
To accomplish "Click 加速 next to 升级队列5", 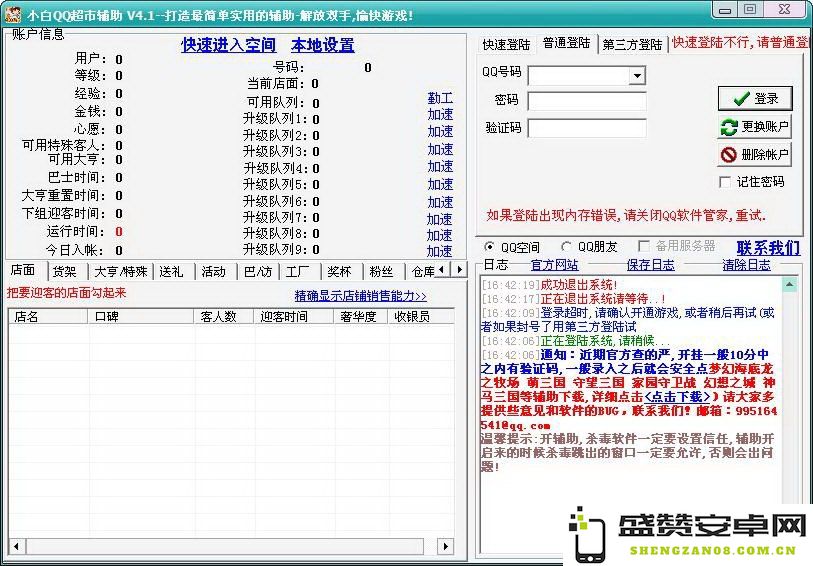I will click(x=440, y=184).
